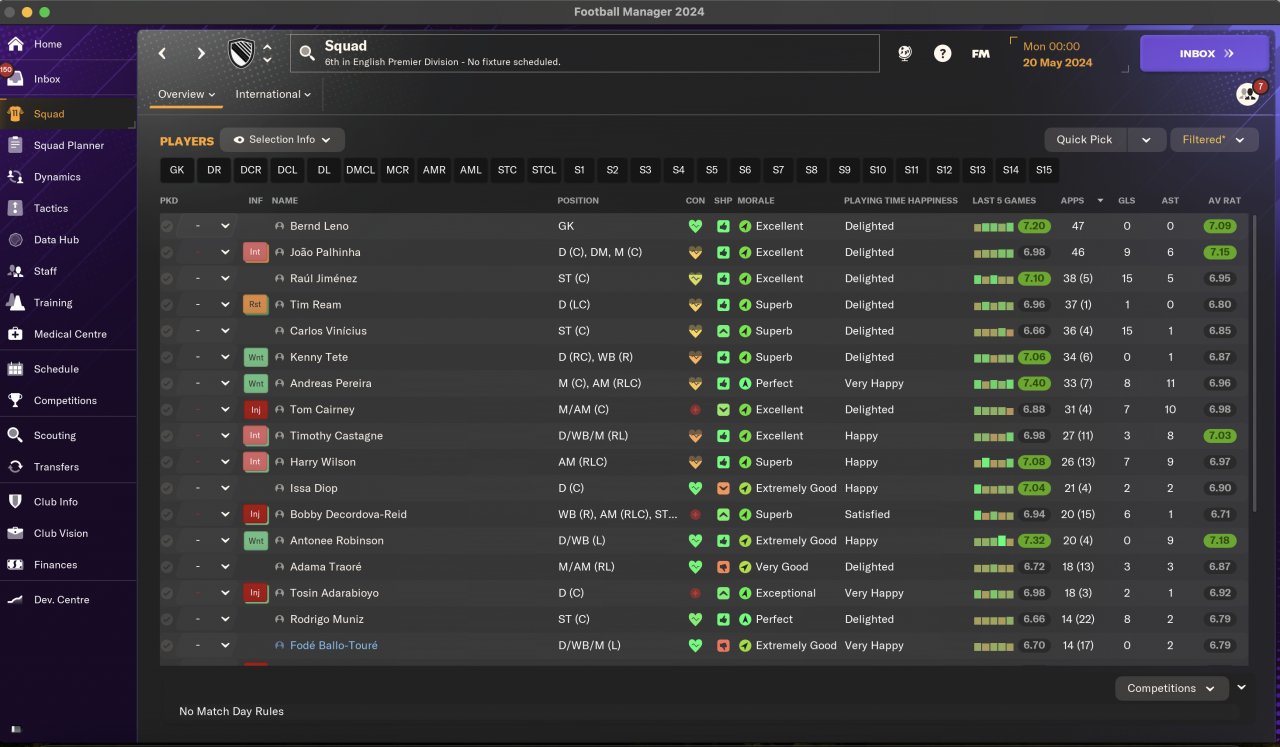Toggle the picked circle for Tim Ream
Viewport: 1280px width, 747px height.
coord(167,305)
